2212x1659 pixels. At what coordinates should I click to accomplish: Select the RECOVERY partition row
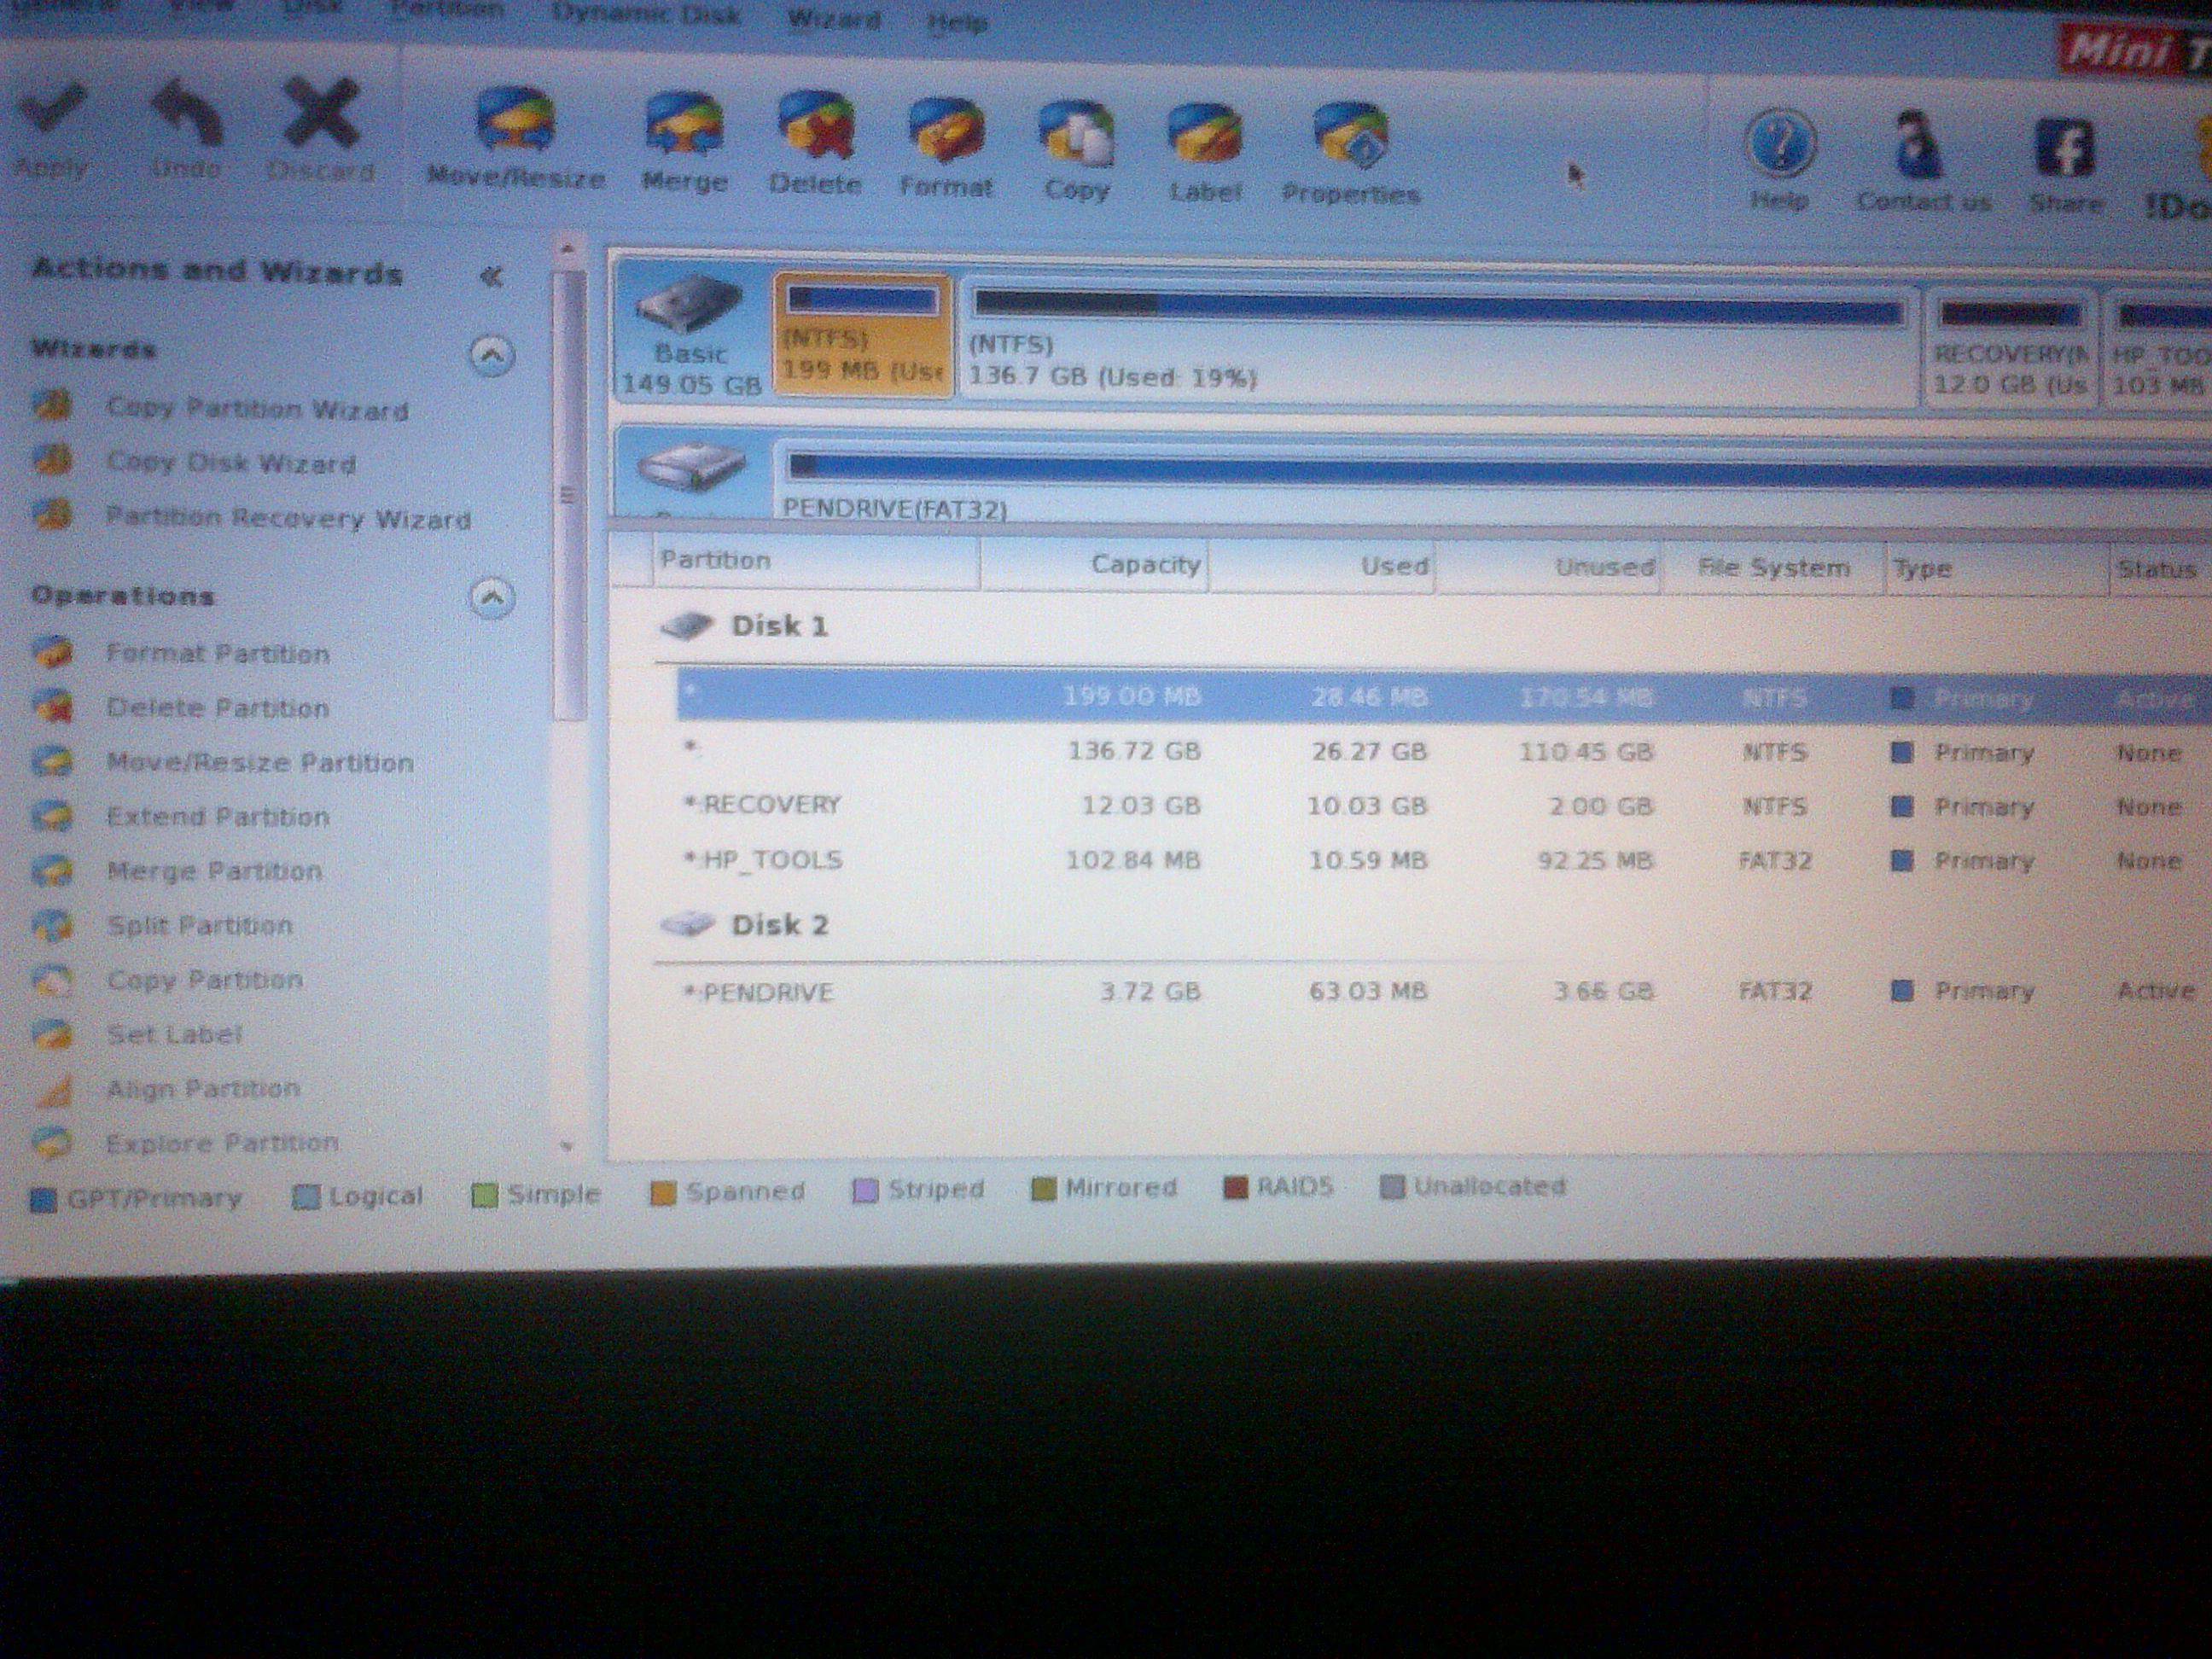(1444, 805)
